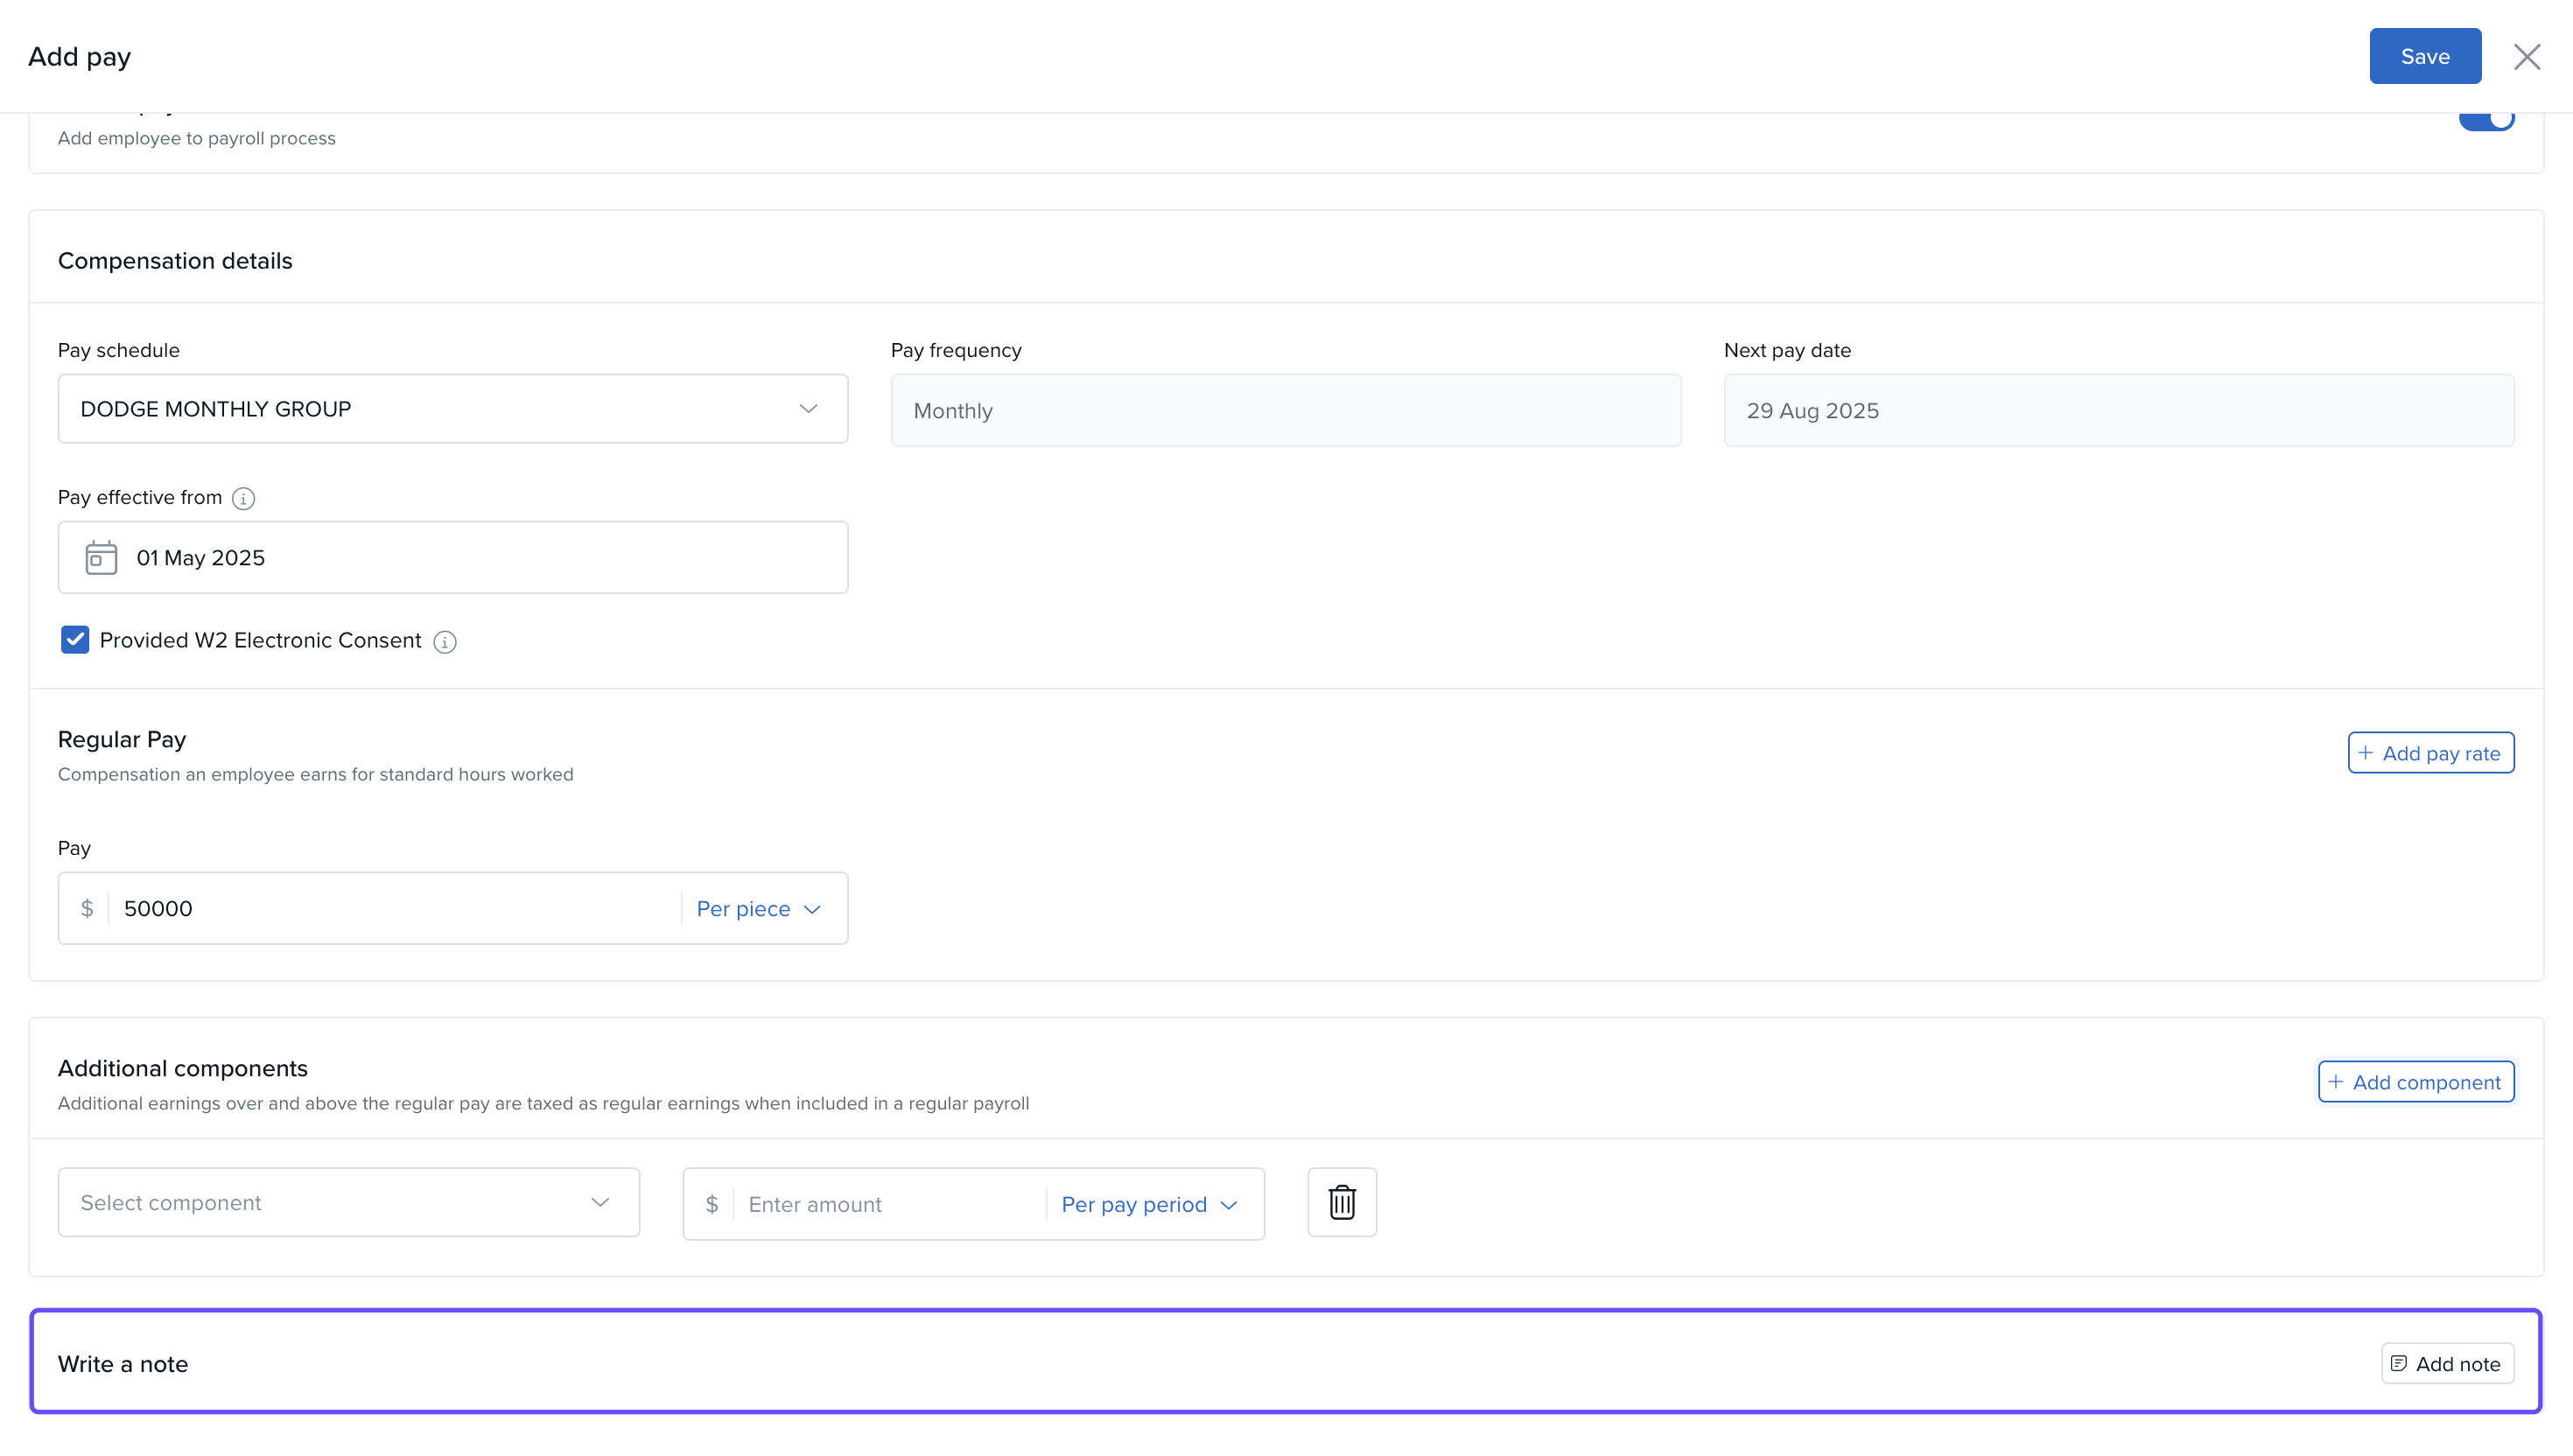Uncheck Provided W2 Electronic Consent checkbox
2573x1456 pixels.
[75, 640]
